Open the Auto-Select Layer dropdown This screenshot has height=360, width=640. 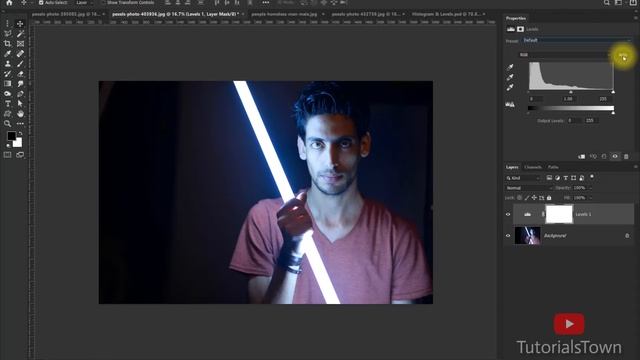point(84,2)
